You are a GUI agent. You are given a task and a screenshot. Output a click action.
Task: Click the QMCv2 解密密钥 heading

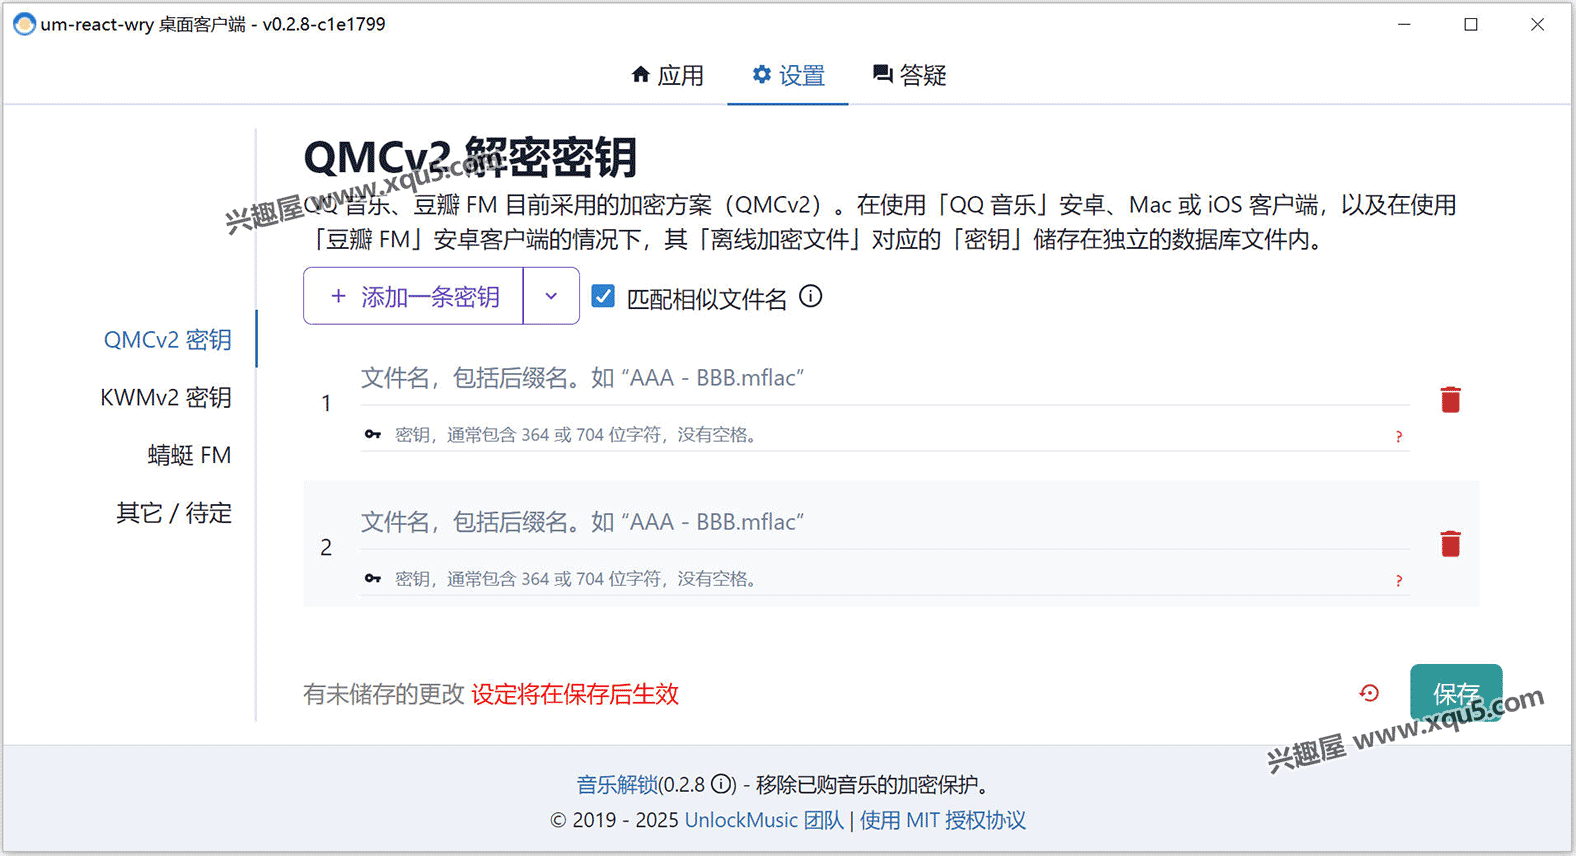(470, 157)
